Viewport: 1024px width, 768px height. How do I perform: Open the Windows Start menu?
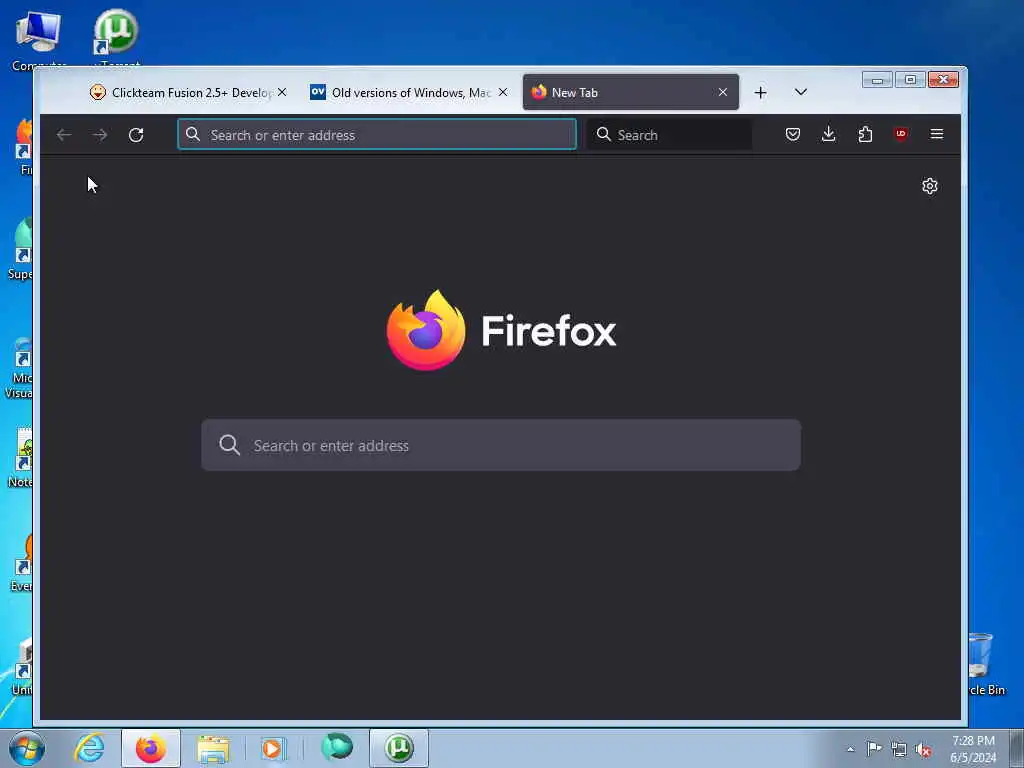[27, 748]
